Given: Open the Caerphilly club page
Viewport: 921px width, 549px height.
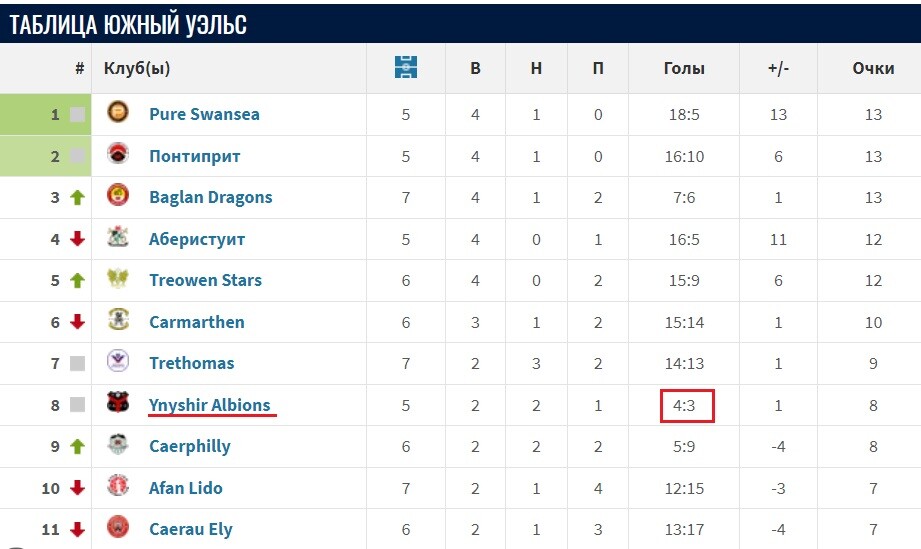Looking at the screenshot, I should tap(190, 446).
